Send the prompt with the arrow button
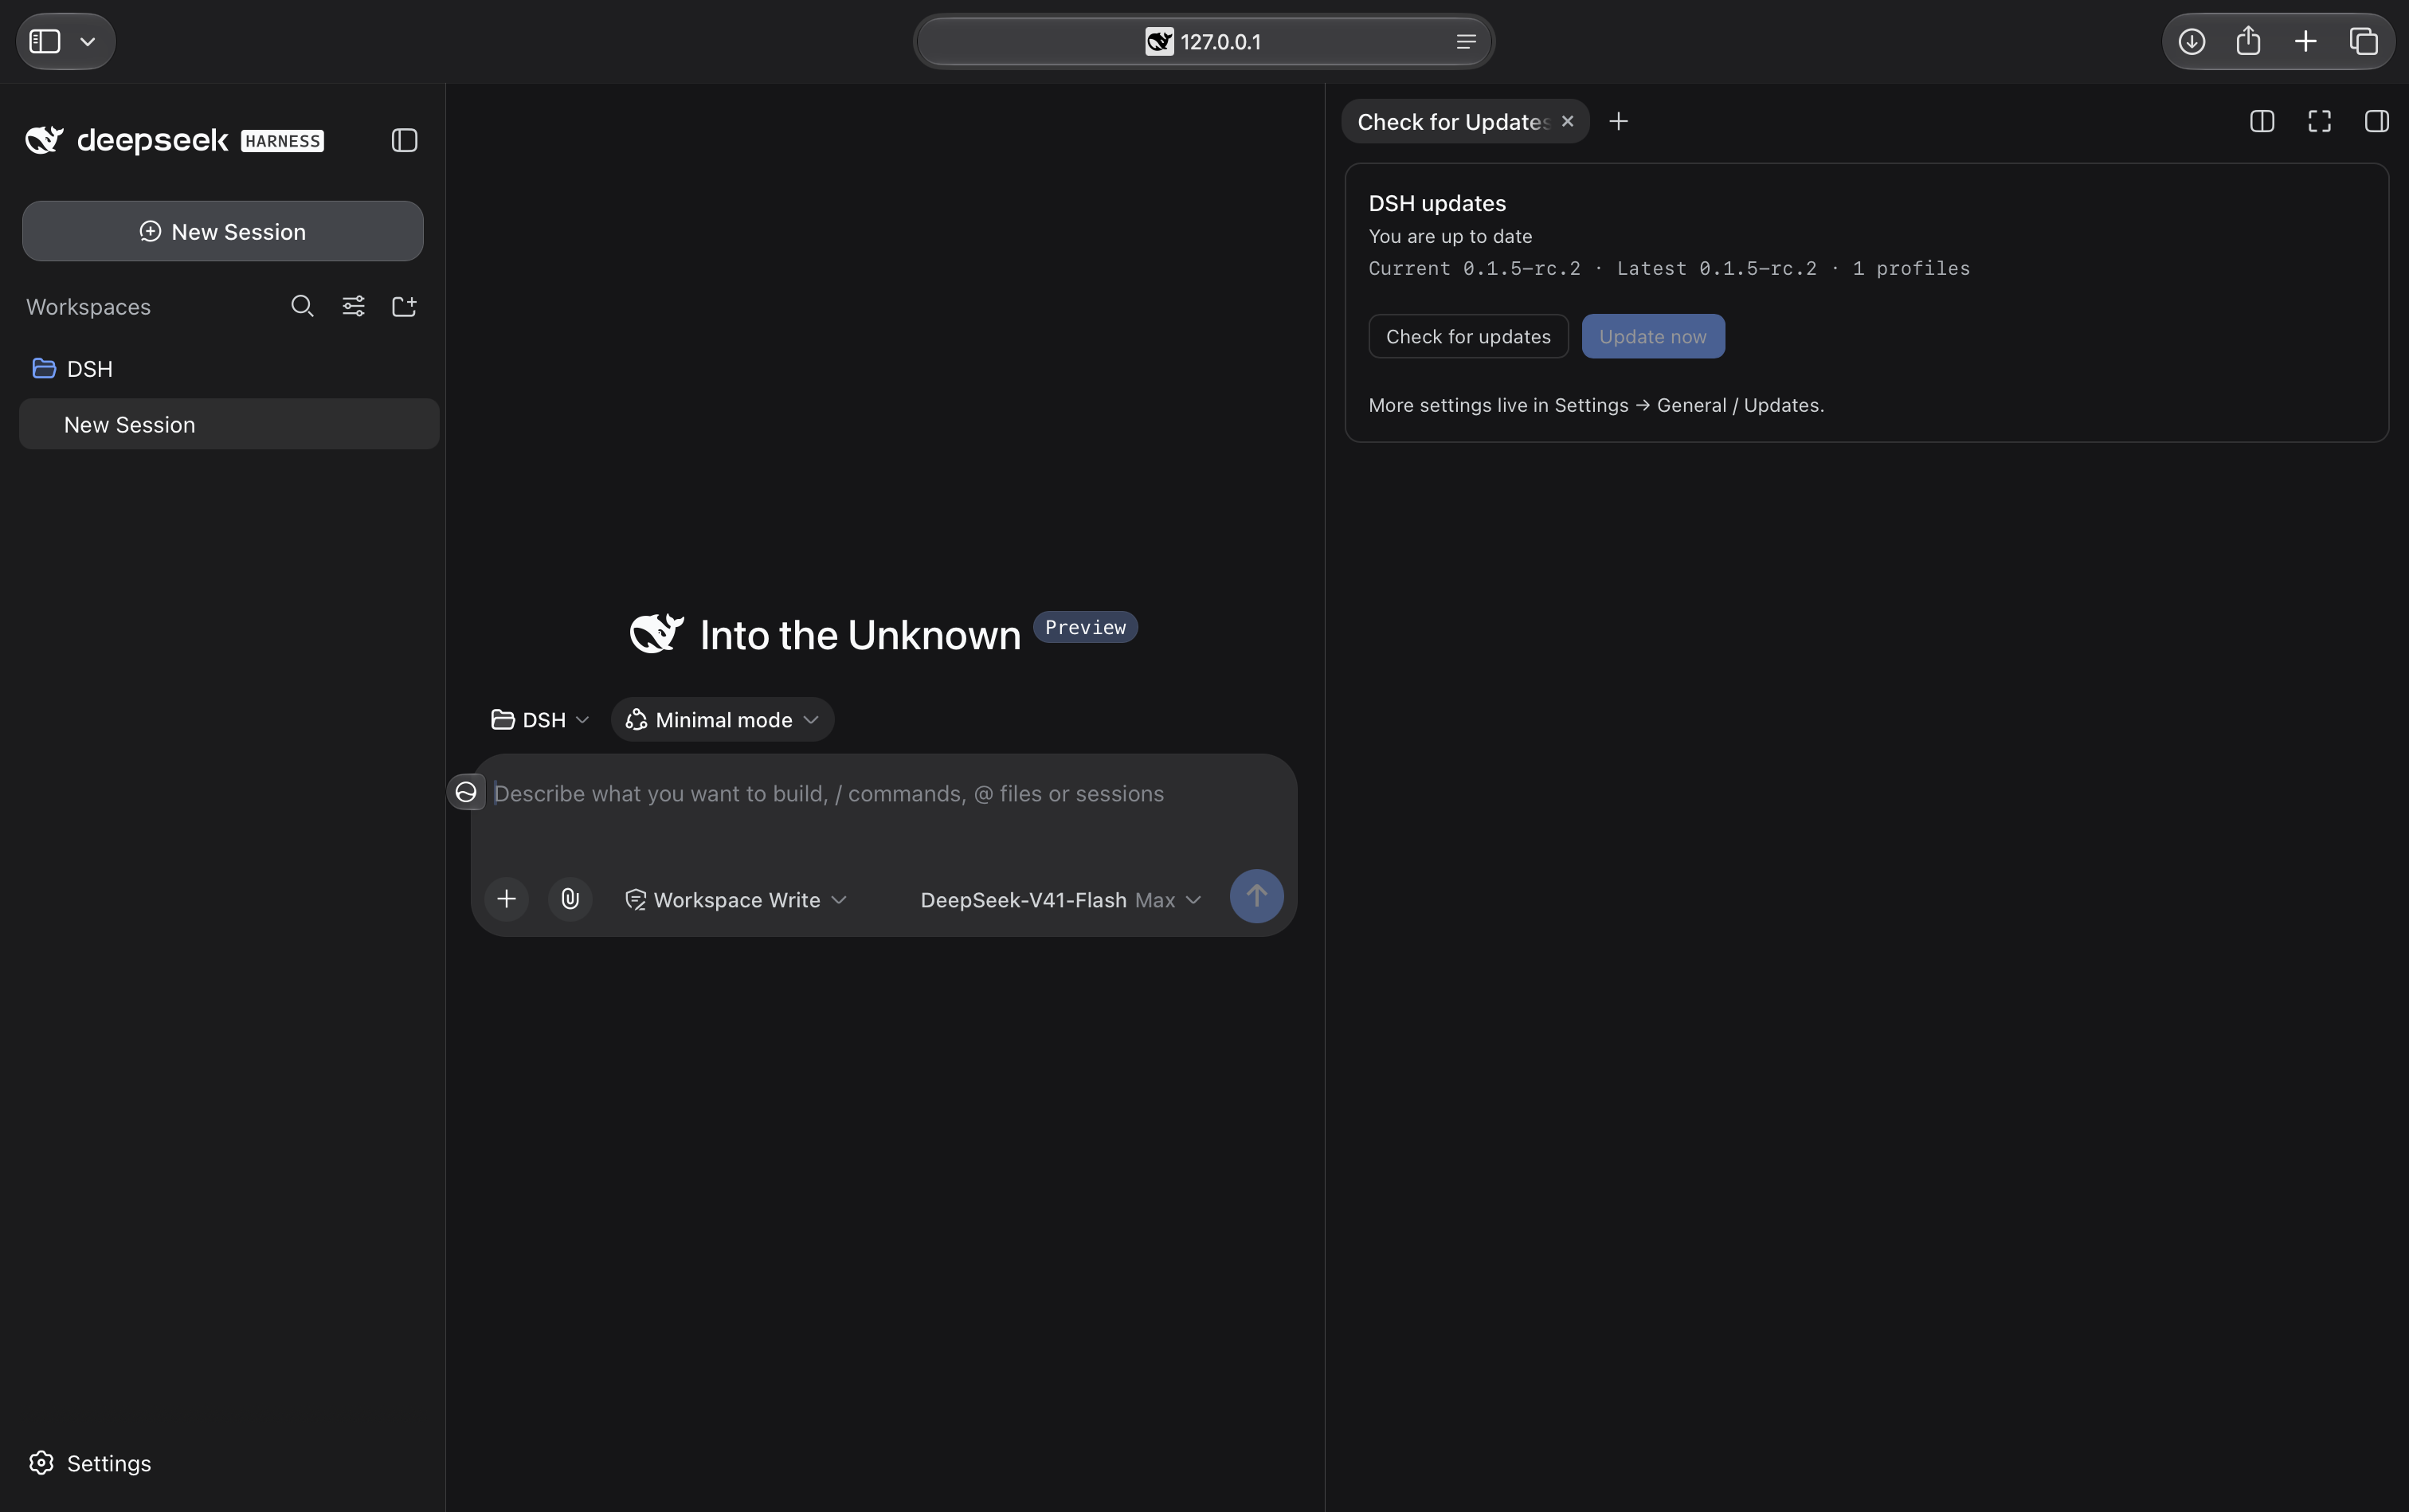2409x1512 pixels. [x=1256, y=896]
